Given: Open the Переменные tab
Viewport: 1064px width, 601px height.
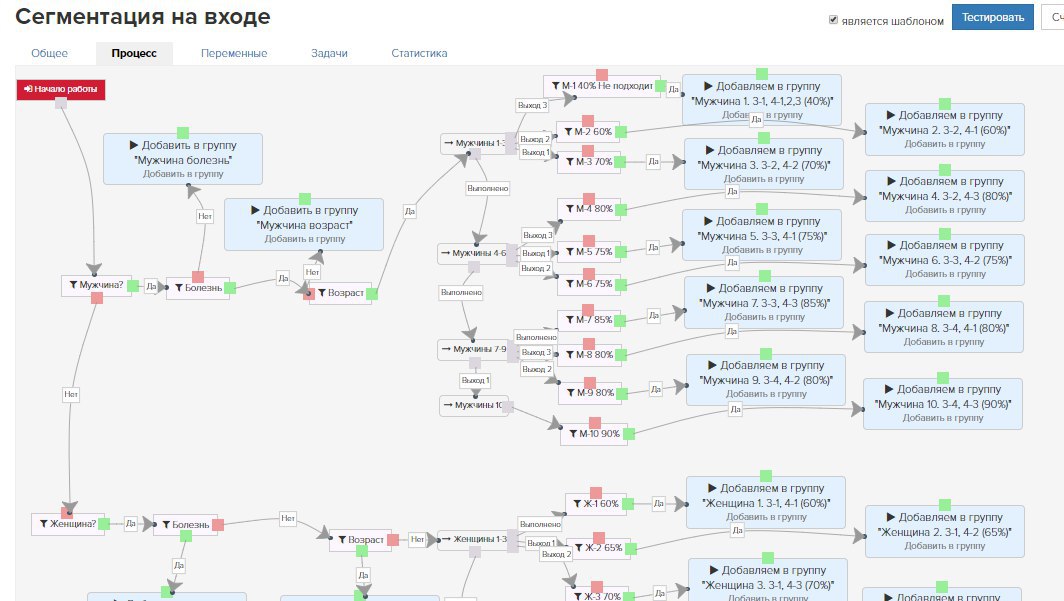Looking at the screenshot, I should click(234, 53).
